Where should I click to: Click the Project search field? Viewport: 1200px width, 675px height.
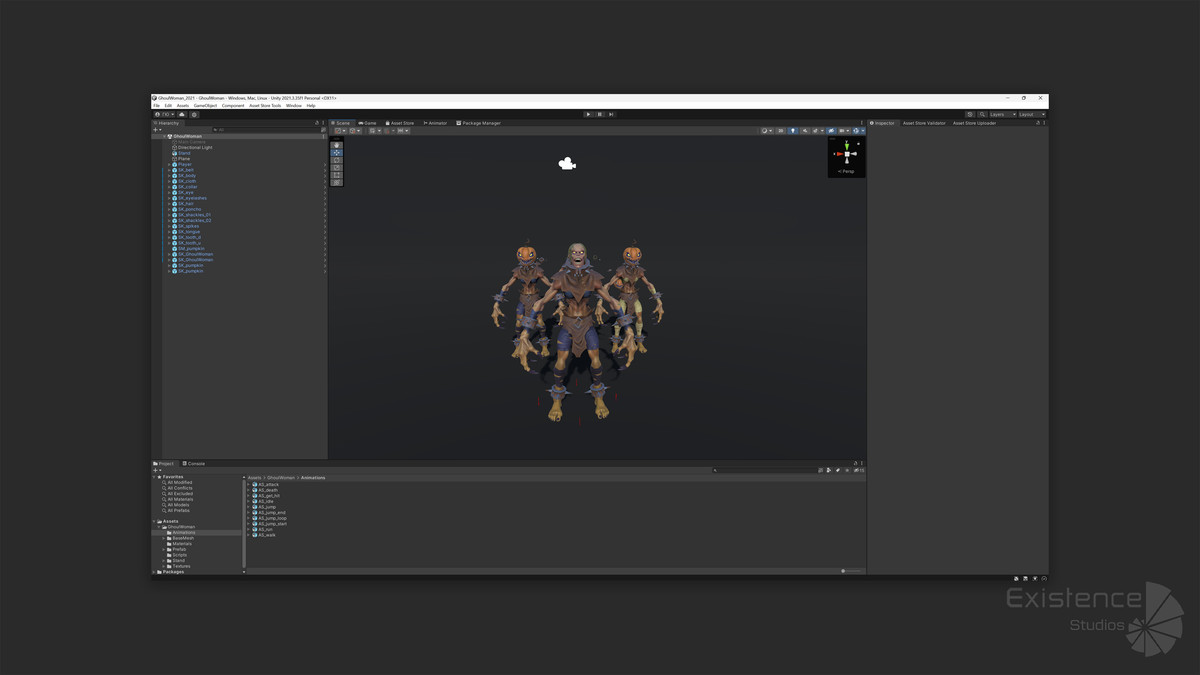pos(763,470)
